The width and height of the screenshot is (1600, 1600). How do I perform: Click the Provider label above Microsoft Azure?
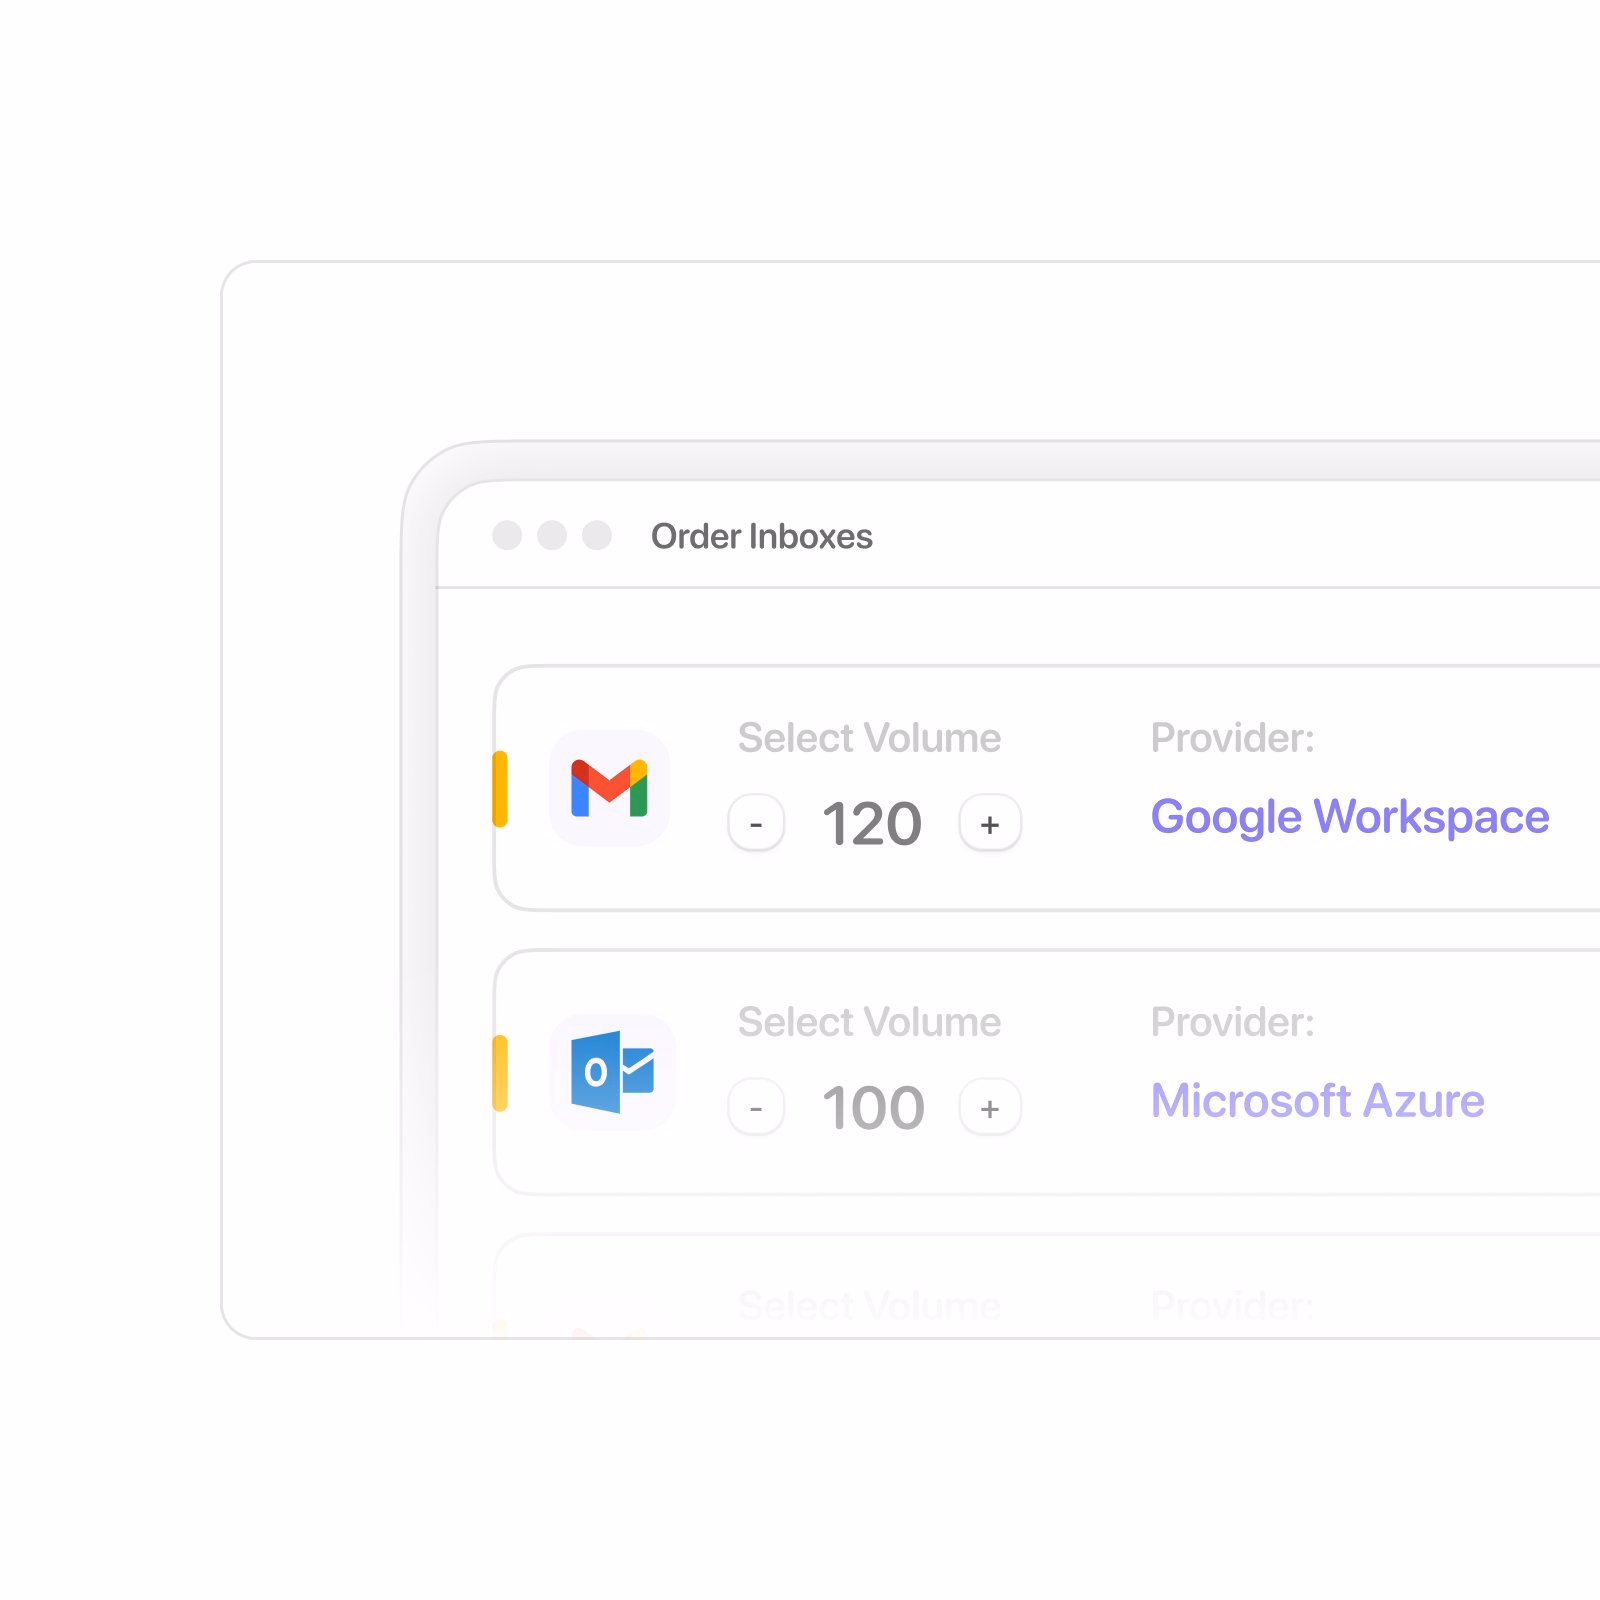1233,1022
